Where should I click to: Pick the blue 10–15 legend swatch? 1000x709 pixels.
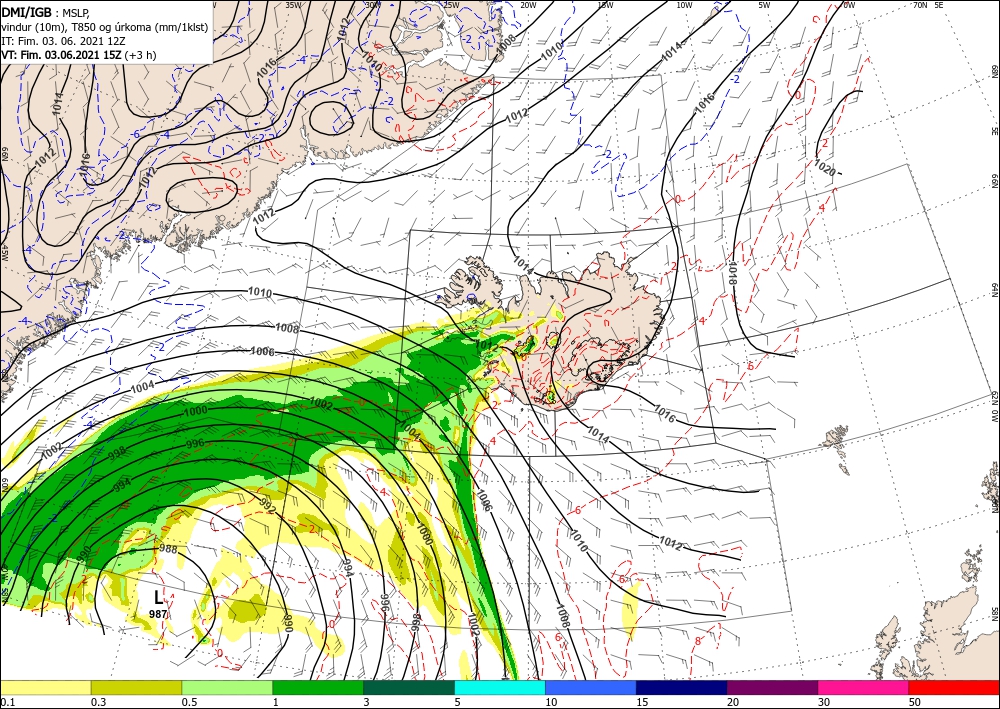591,687
